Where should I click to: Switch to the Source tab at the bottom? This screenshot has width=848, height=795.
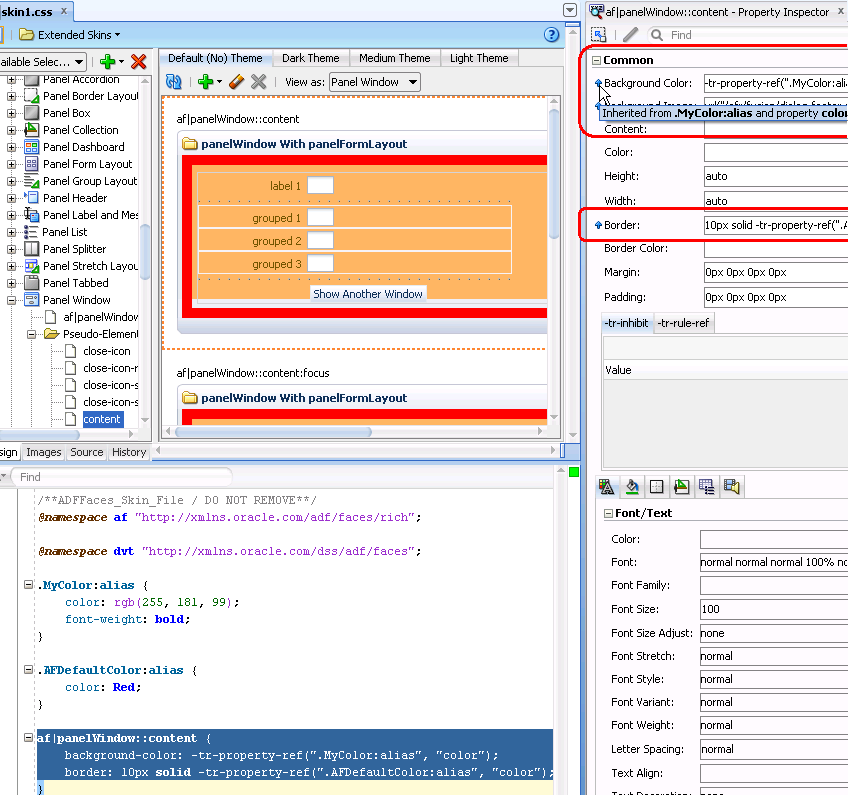[x=87, y=452]
